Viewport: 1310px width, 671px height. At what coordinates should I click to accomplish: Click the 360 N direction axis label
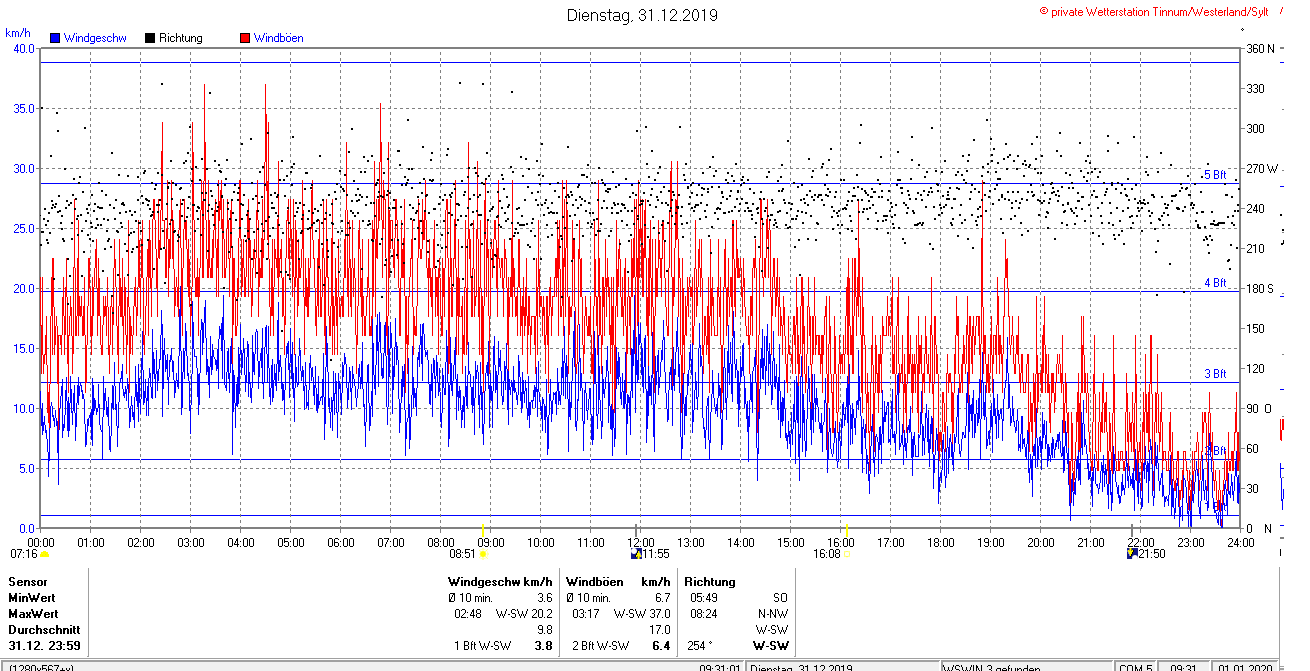pos(1260,48)
